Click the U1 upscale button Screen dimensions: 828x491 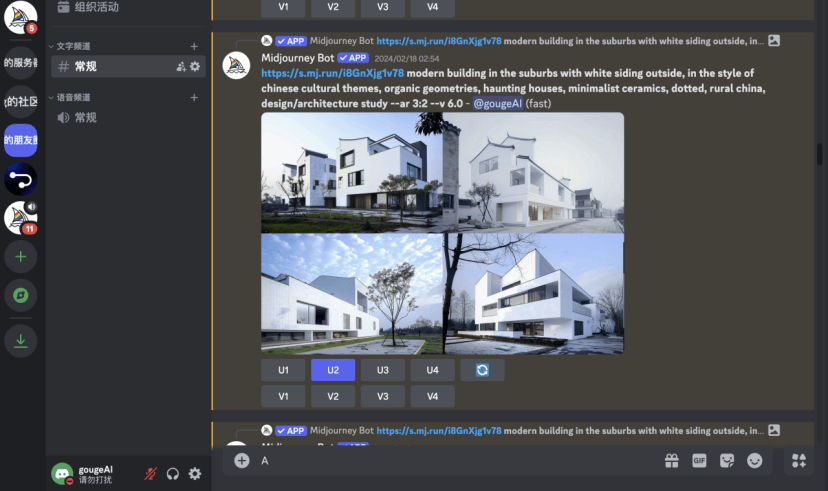point(283,370)
